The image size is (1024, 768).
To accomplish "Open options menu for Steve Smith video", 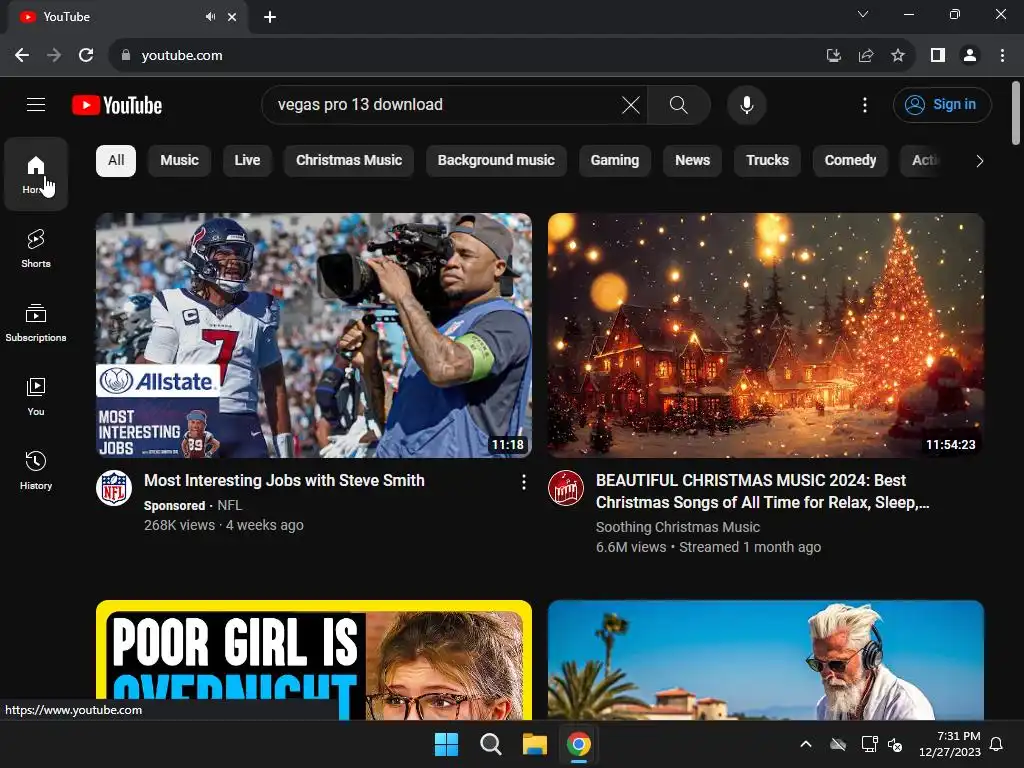I will (524, 482).
